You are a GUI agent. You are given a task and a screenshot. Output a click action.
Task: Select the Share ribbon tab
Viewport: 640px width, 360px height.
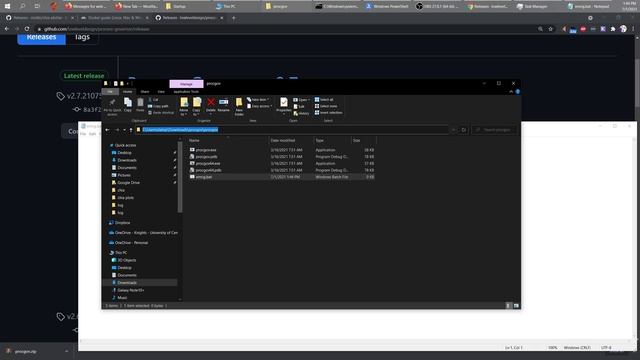click(x=145, y=92)
